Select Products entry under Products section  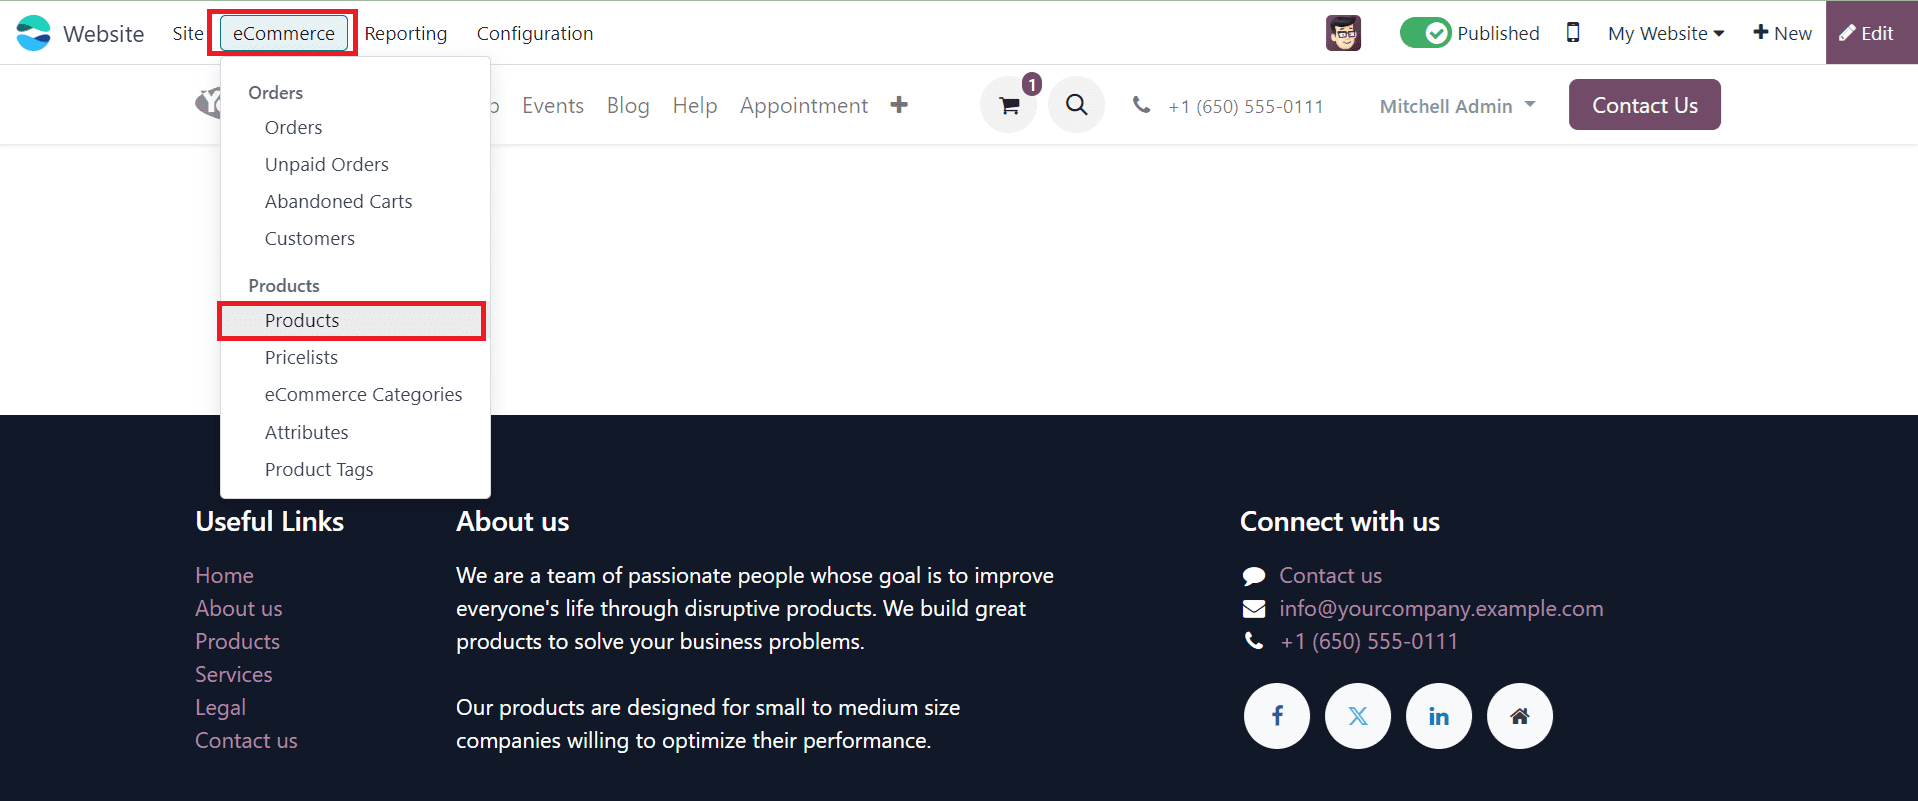click(x=352, y=321)
